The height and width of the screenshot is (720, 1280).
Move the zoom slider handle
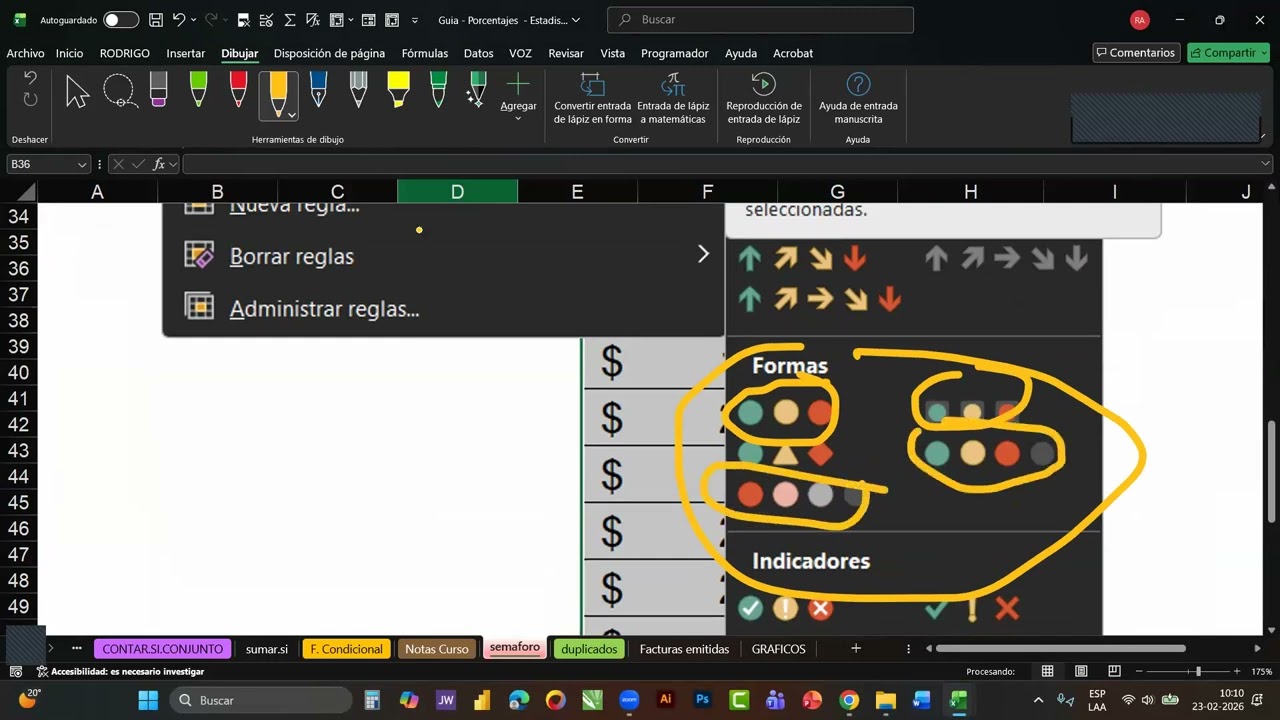[x=1198, y=671]
